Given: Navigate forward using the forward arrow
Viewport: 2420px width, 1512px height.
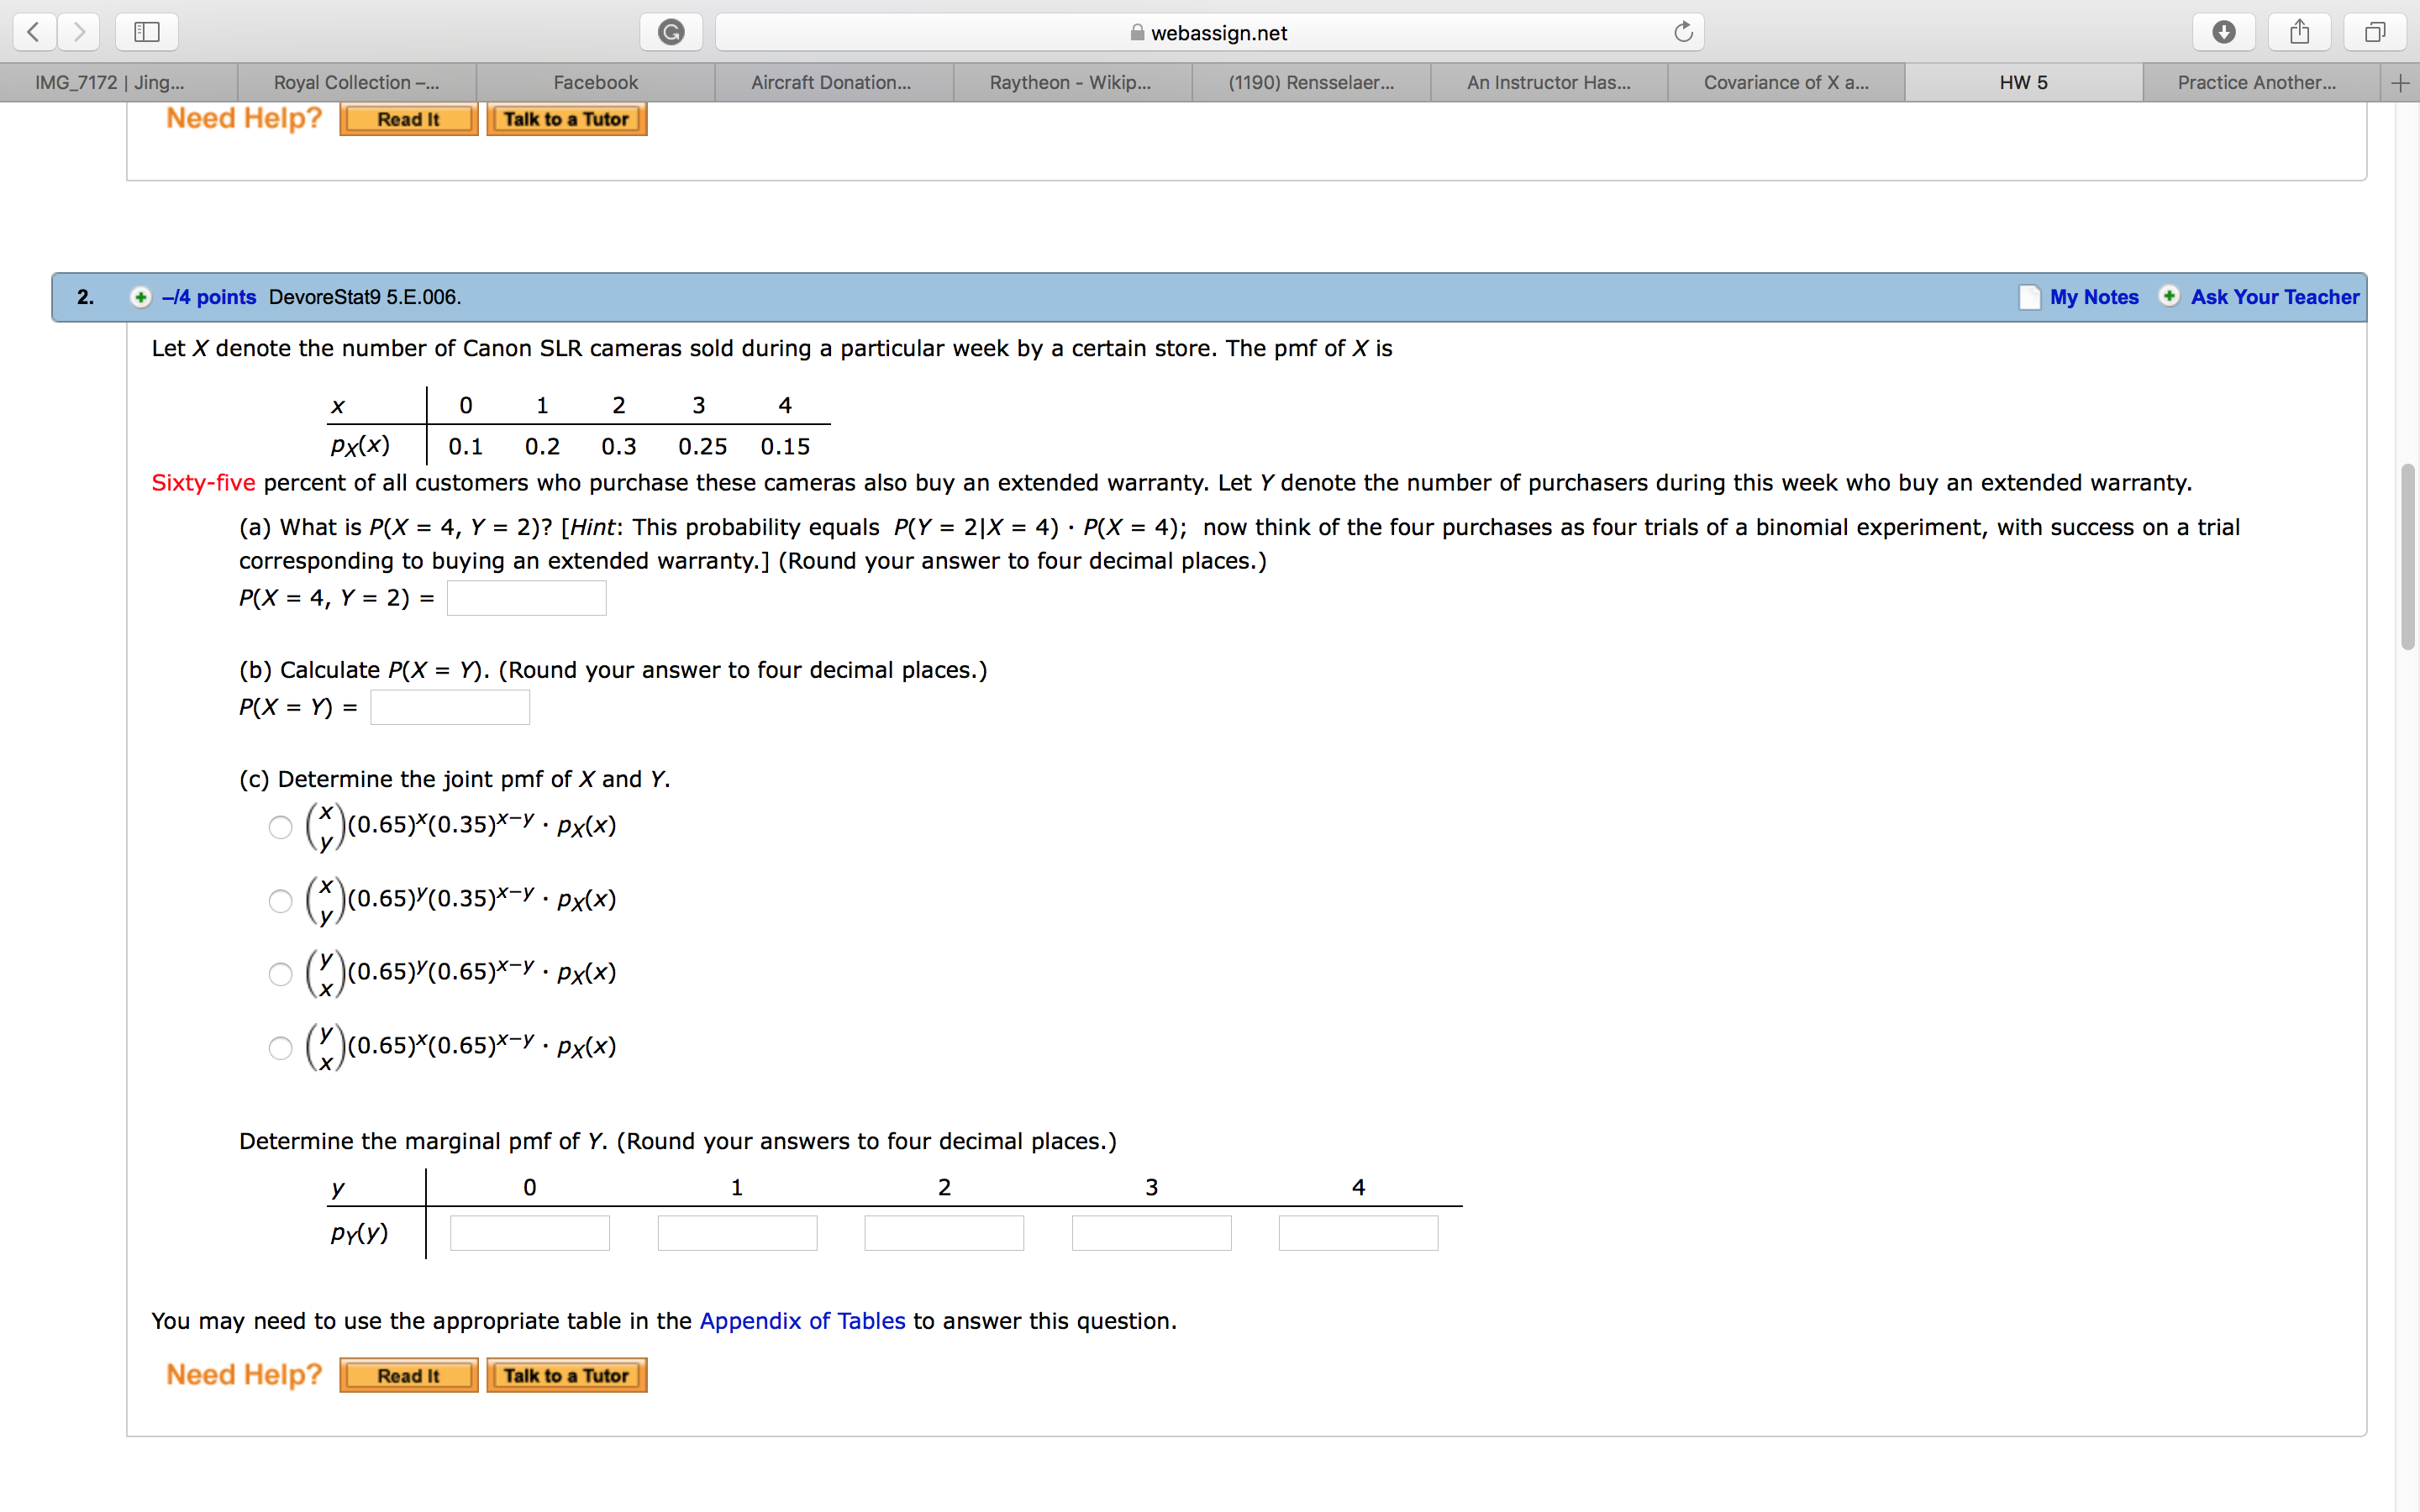Looking at the screenshot, I should point(79,31).
